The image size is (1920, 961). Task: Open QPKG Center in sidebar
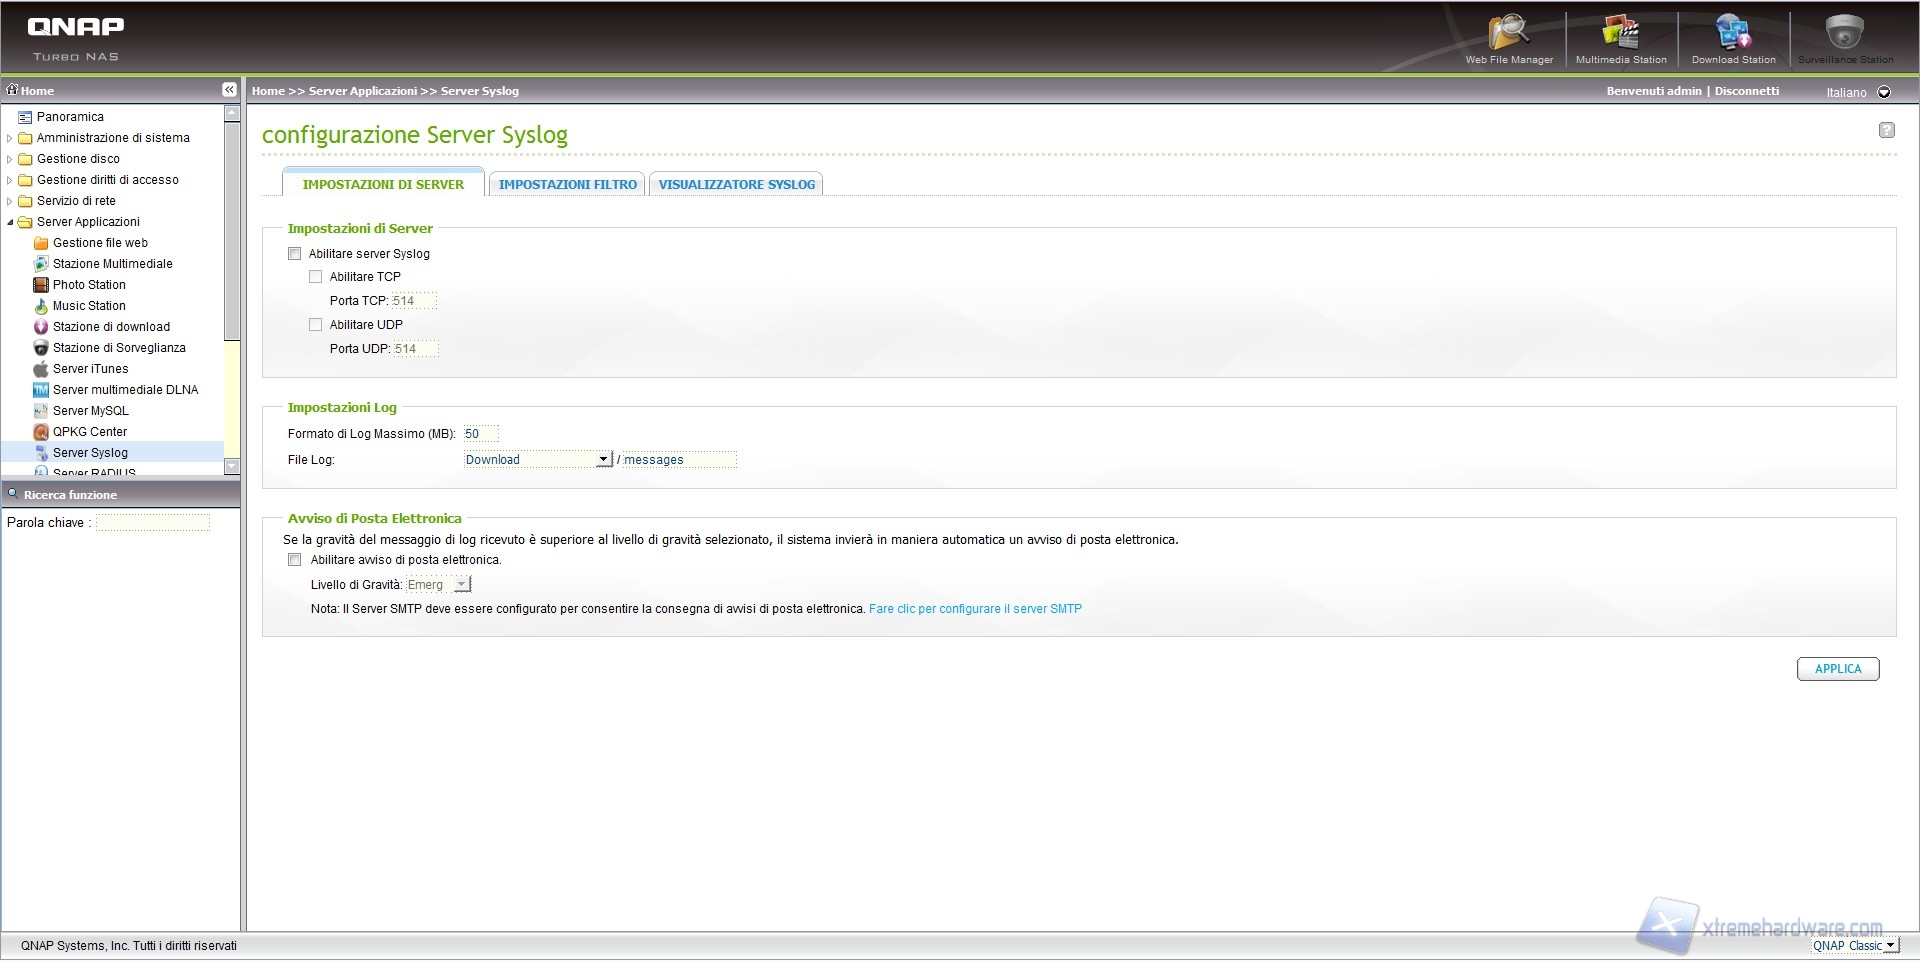pos(90,432)
